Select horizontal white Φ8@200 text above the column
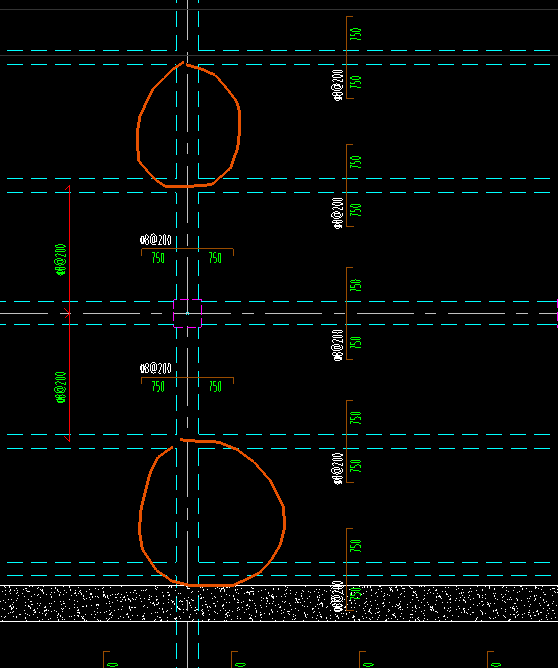The image size is (558, 668). (156, 240)
